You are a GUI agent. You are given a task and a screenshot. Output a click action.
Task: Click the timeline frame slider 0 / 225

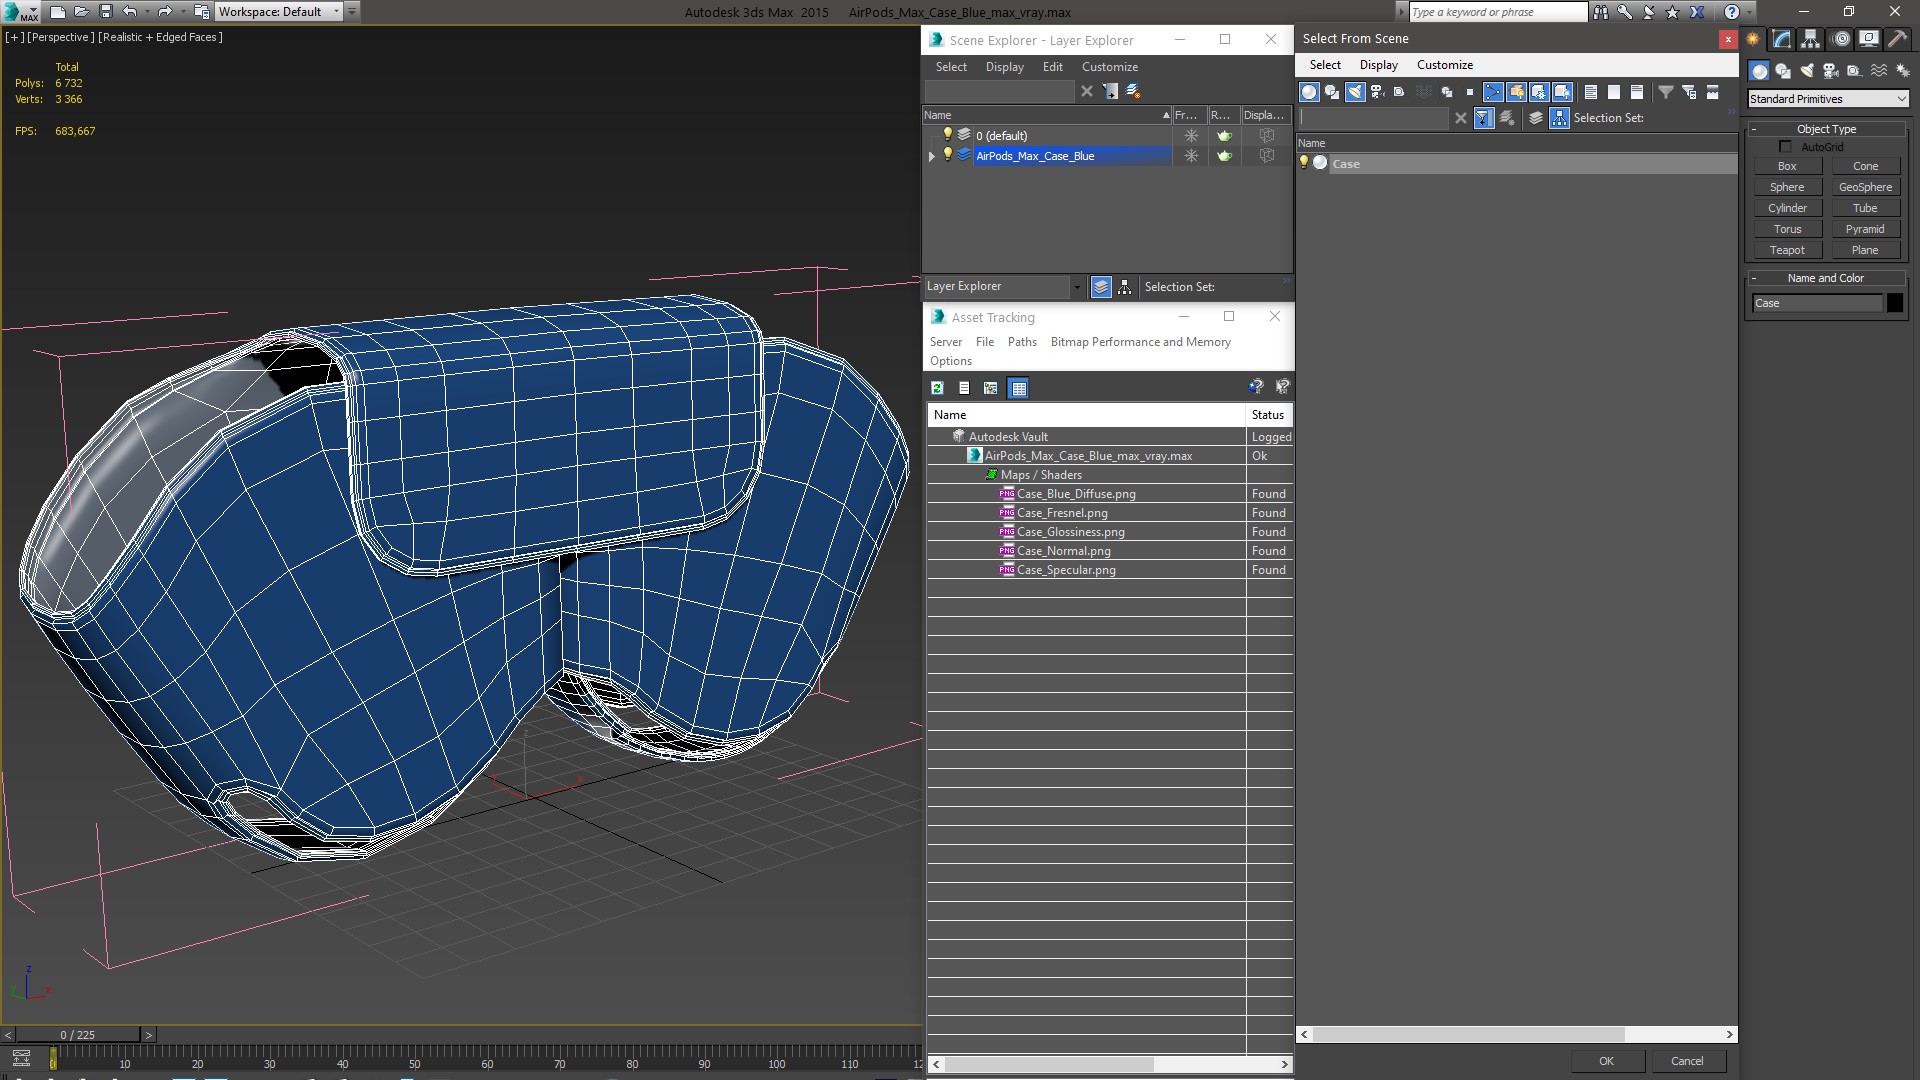[x=78, y=1035]
